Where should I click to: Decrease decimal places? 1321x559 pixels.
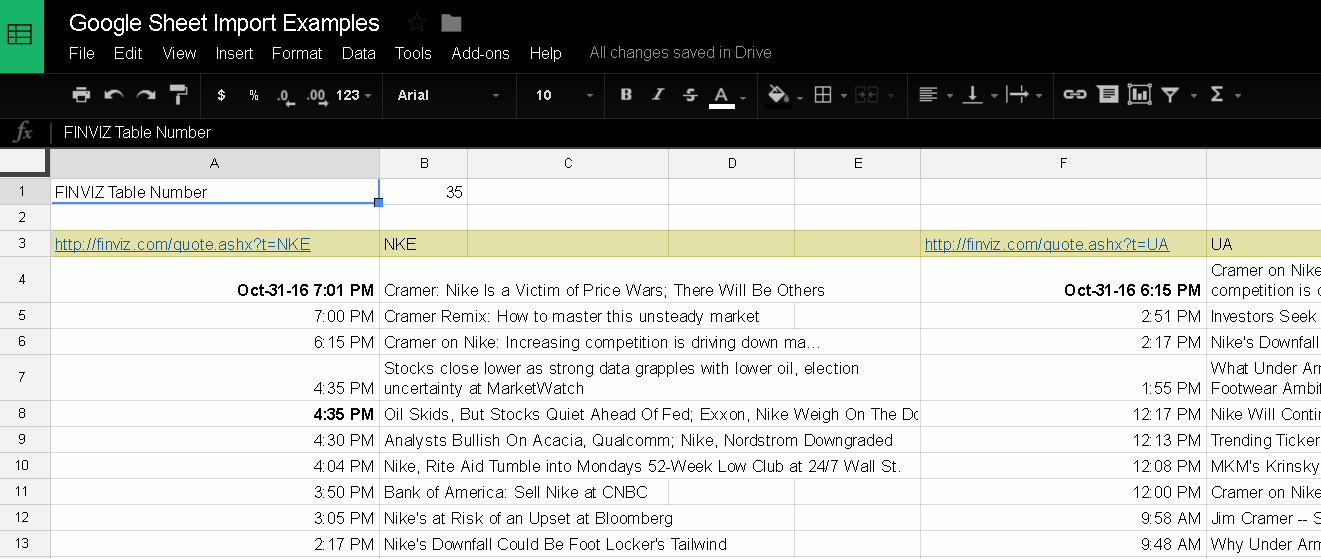(x=285, y=95)
